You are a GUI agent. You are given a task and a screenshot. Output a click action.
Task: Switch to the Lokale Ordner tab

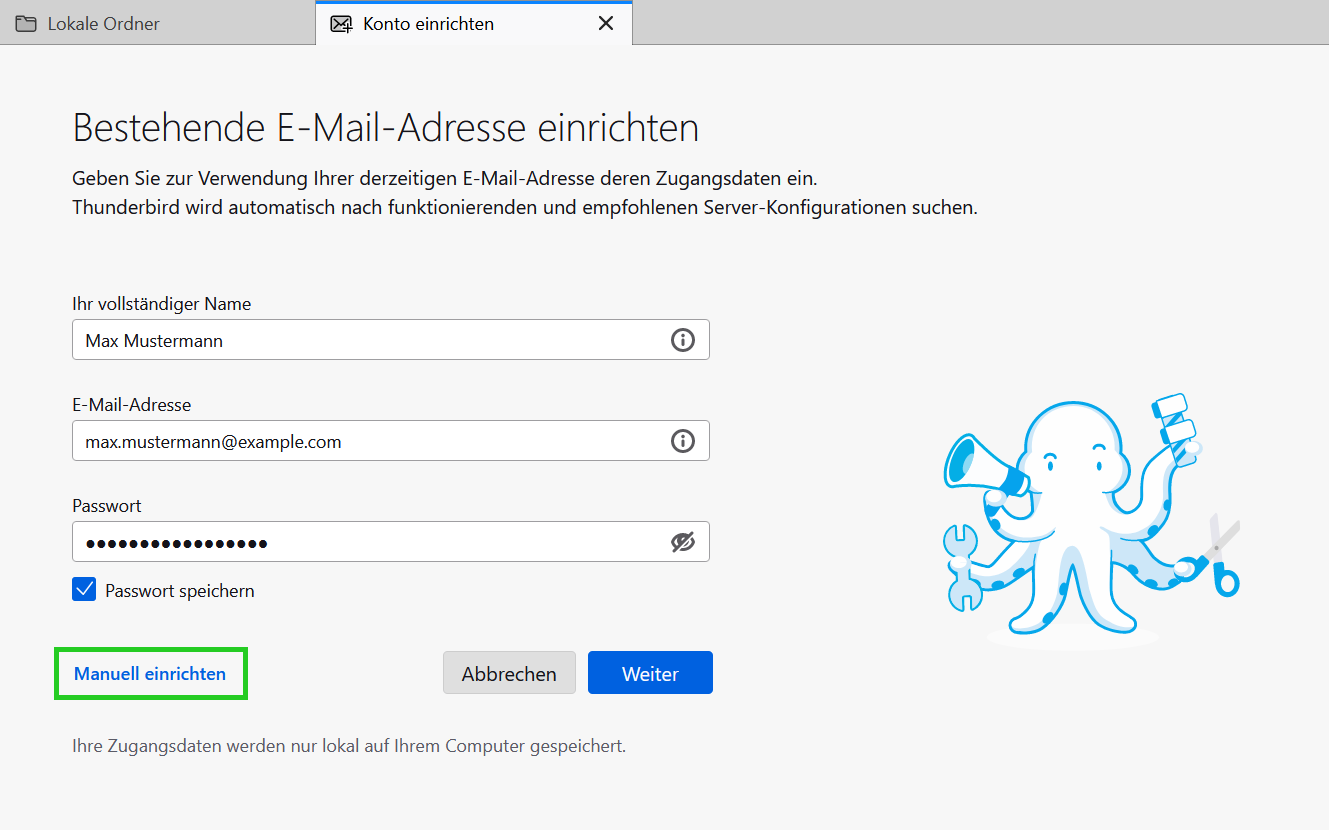104,23
